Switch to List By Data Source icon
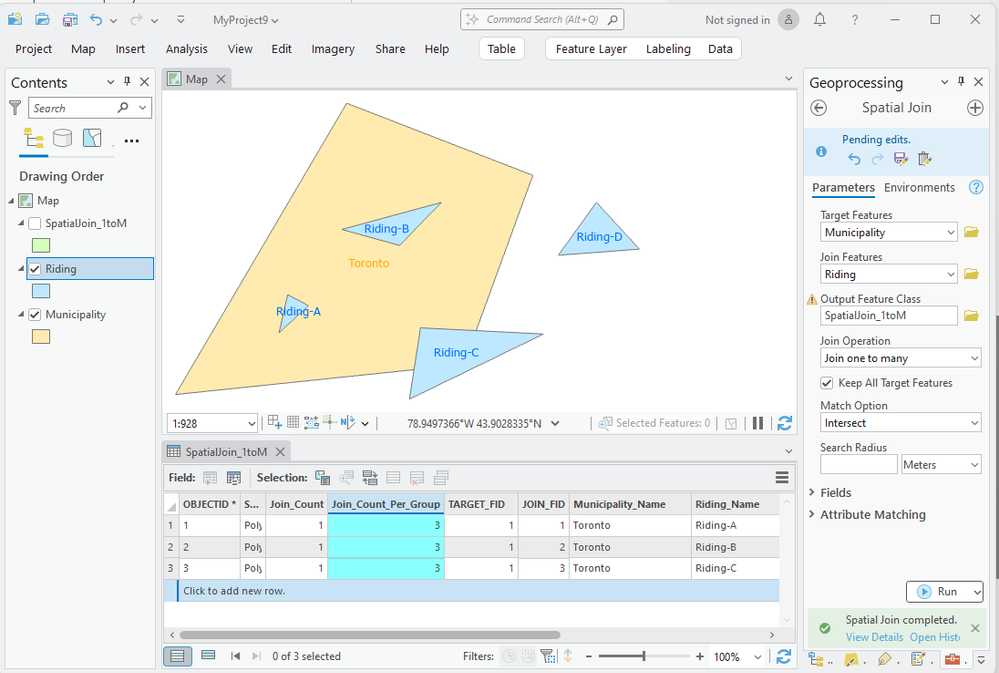This screenshot has height=673, width=999. click(x=62, y=138)
